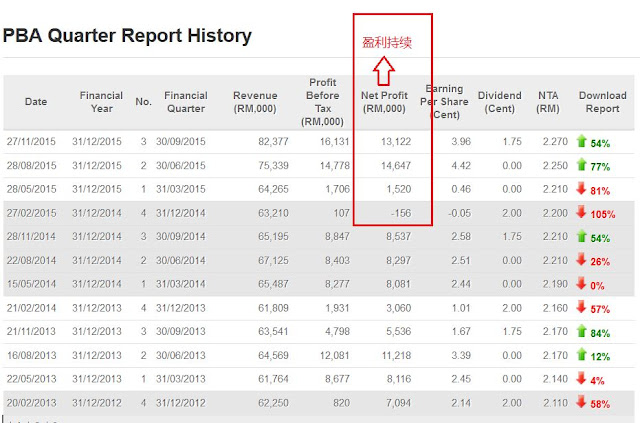Click NTA value 2.110

point(555,403)
